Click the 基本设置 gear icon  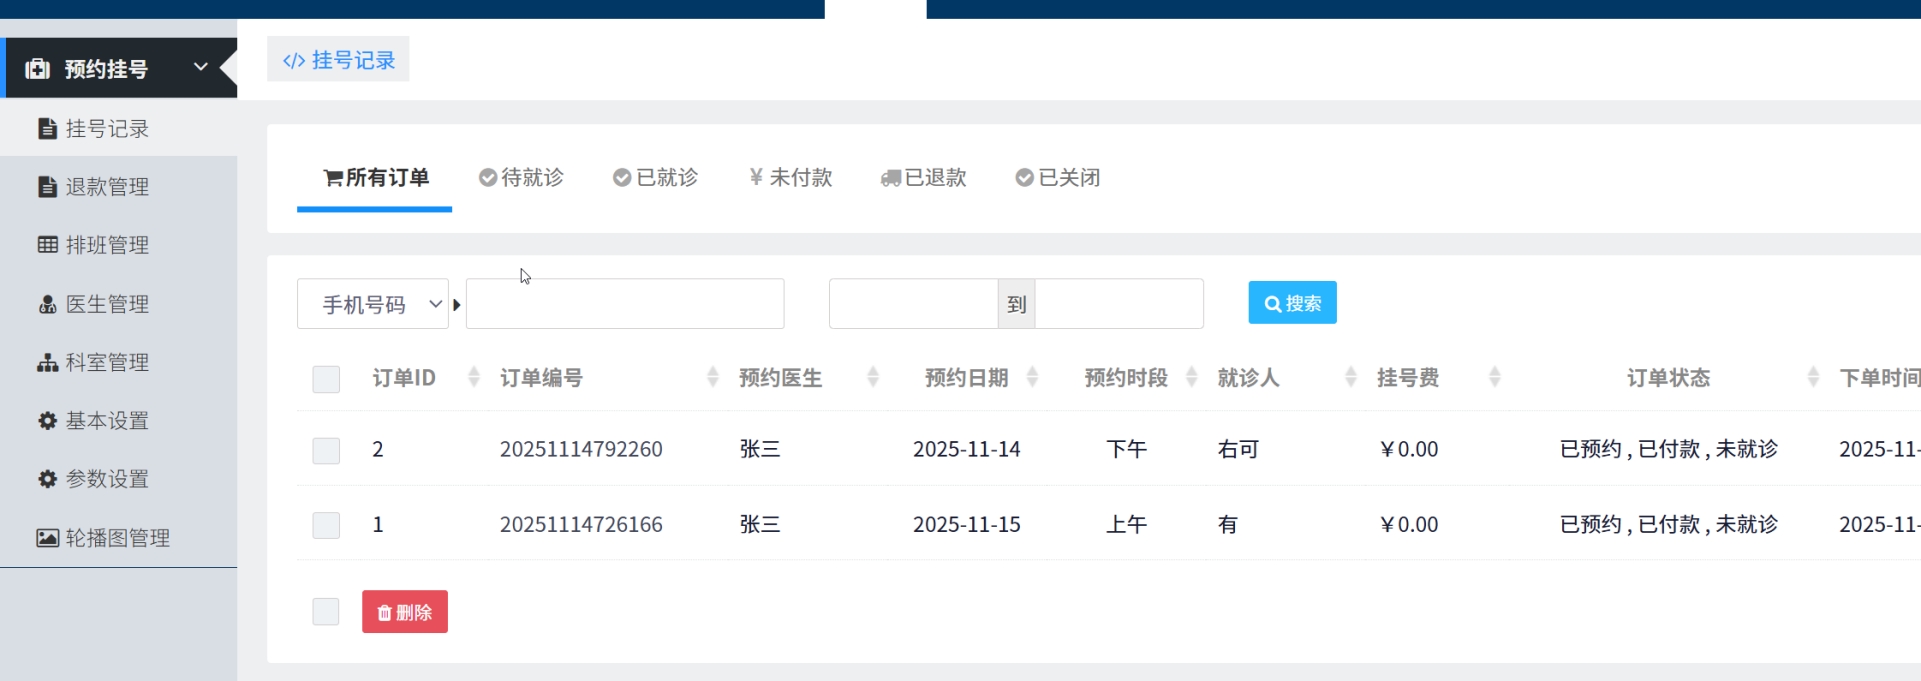47,421
